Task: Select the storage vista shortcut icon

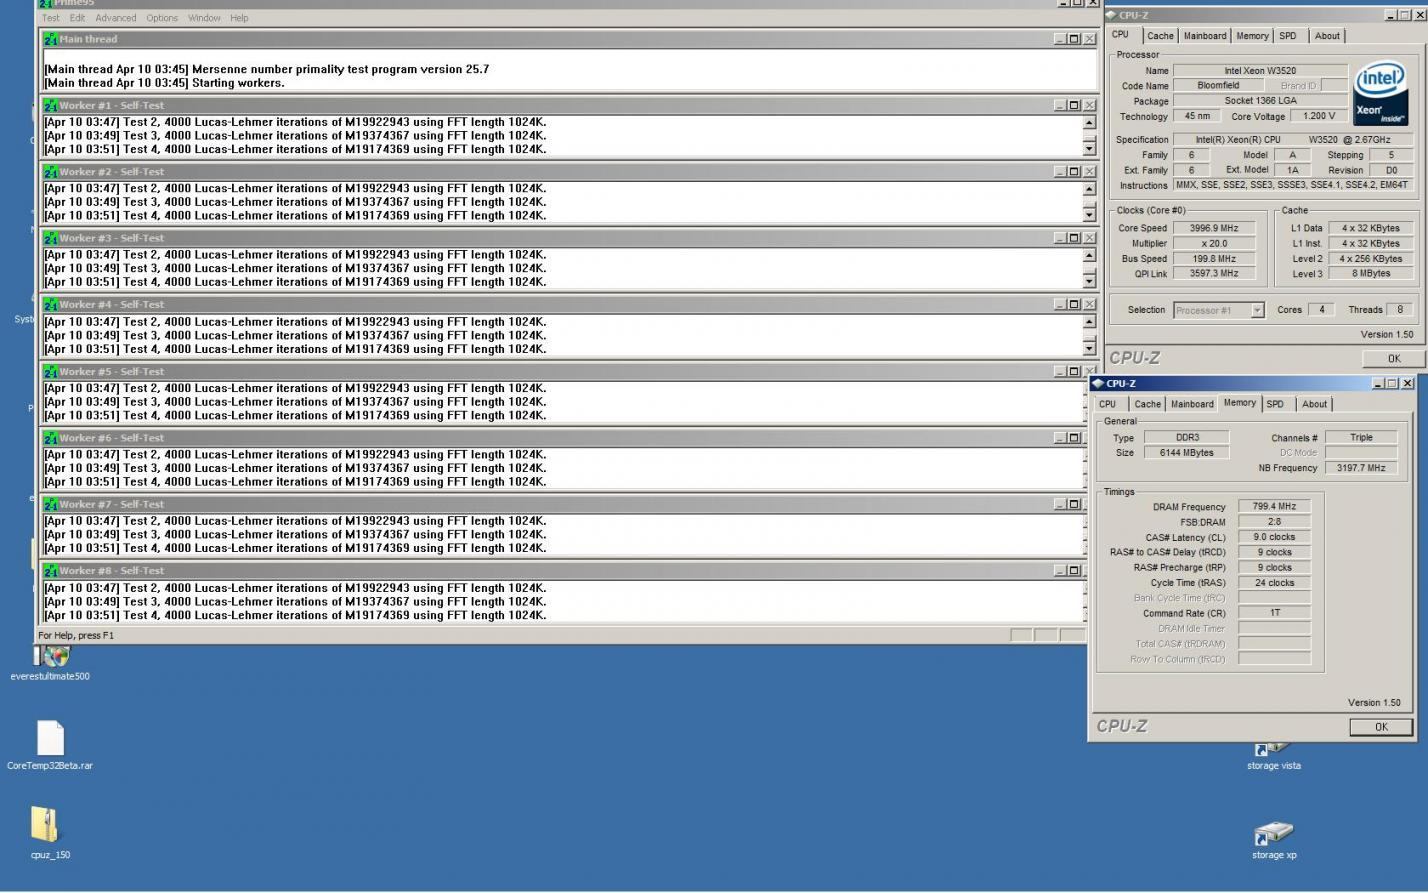Action: point(1273,747)
